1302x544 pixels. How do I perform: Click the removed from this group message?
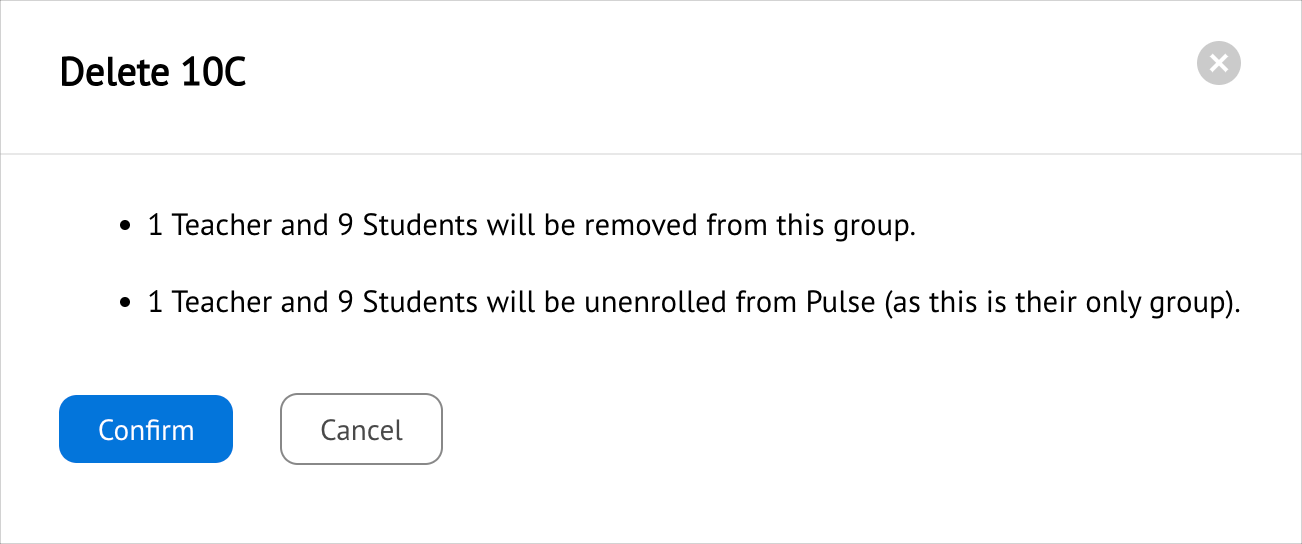532,225
